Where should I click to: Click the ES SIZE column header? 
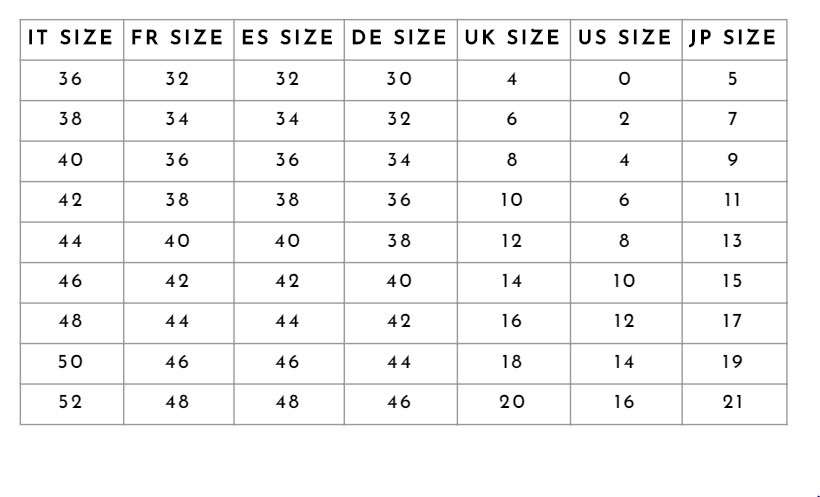[287, 38]
